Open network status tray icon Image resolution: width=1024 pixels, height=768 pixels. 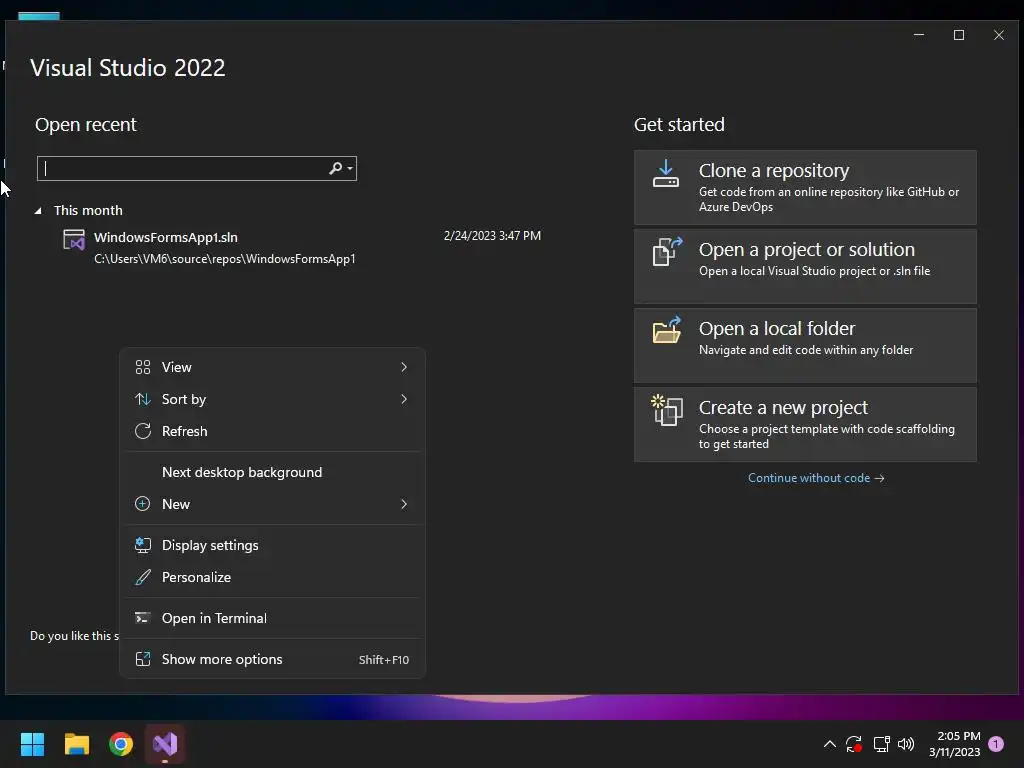coord(881,744)
